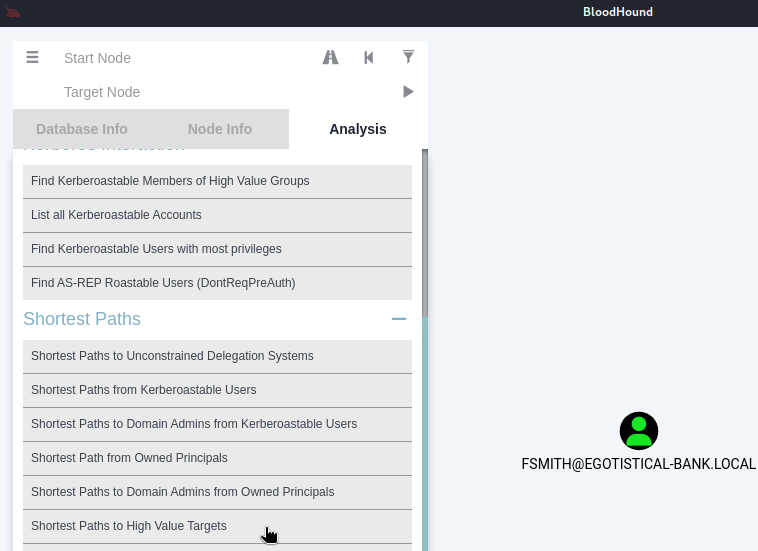Run Shortest Paths to High Value Targets

point(218,526)
